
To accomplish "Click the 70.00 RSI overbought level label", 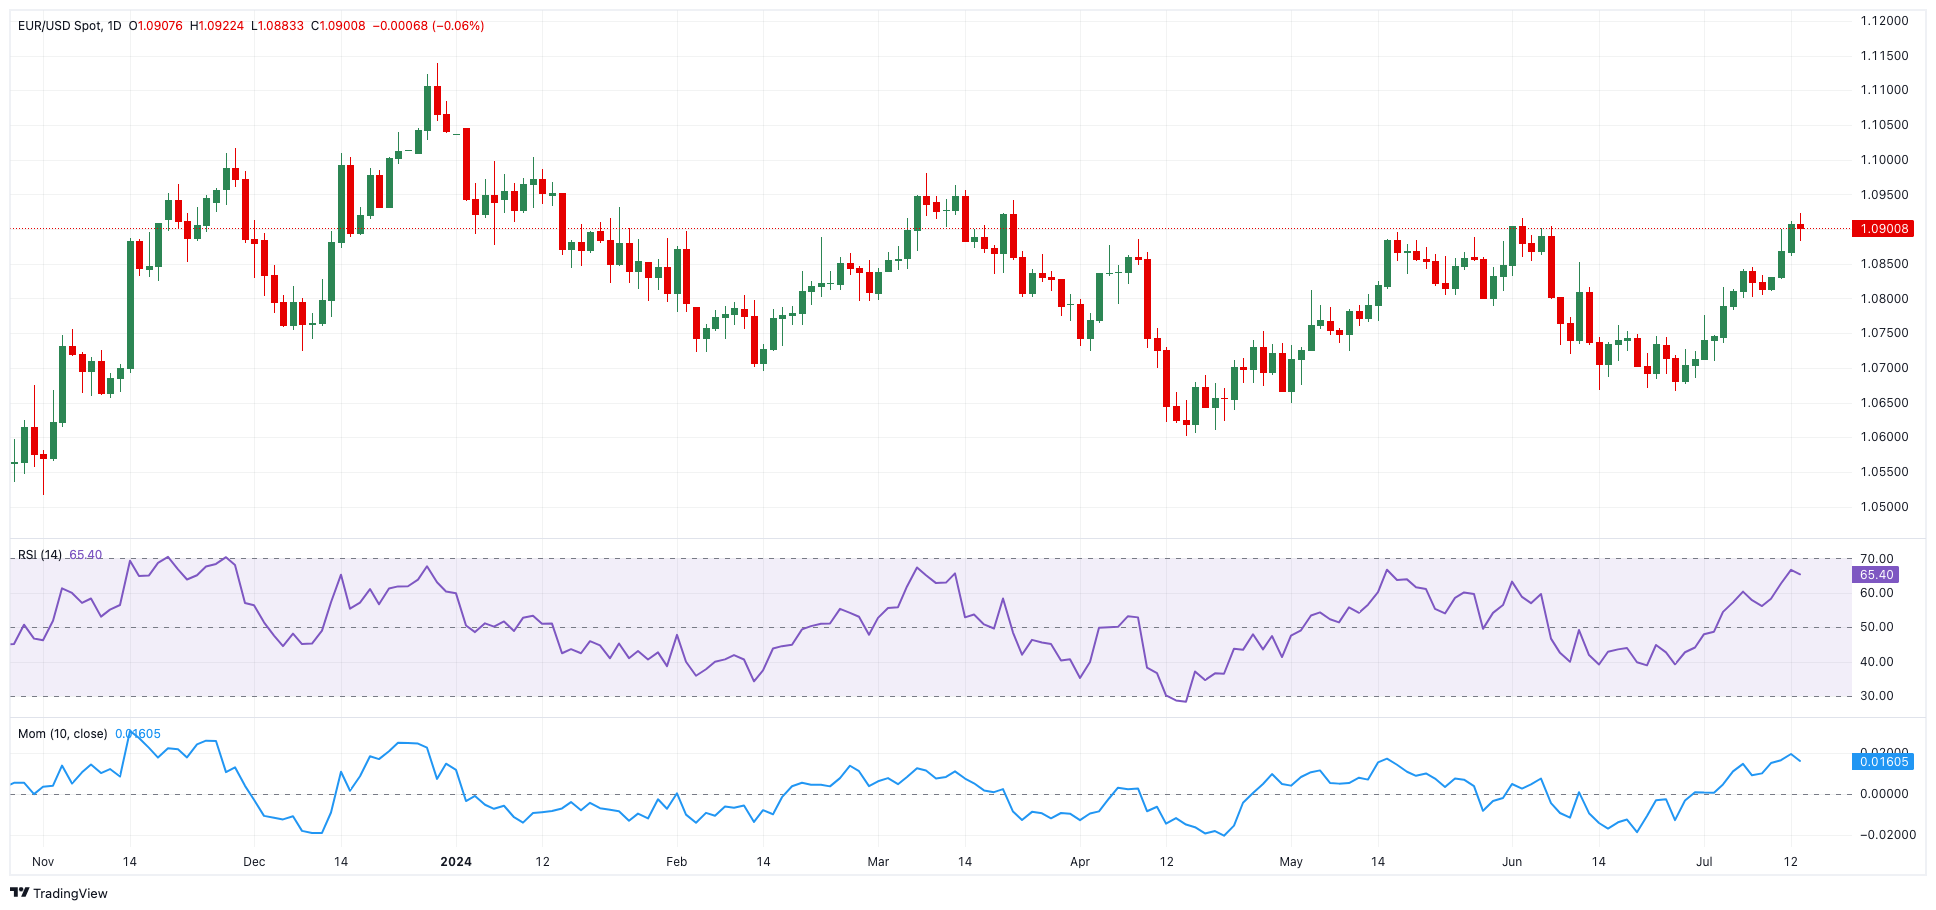I will pyautogui.click(x=1876, y=559).
